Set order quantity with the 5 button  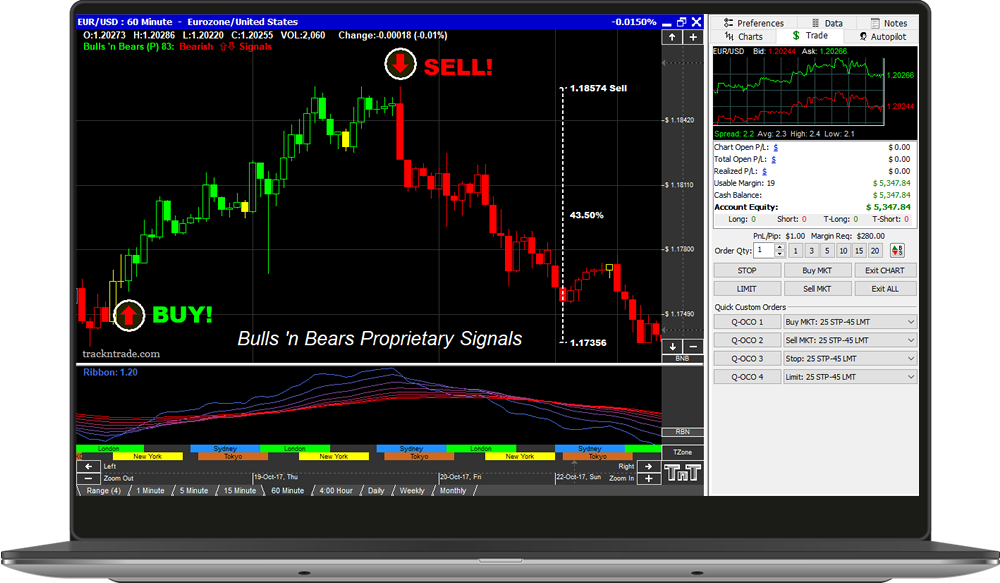tap(827, 251)
